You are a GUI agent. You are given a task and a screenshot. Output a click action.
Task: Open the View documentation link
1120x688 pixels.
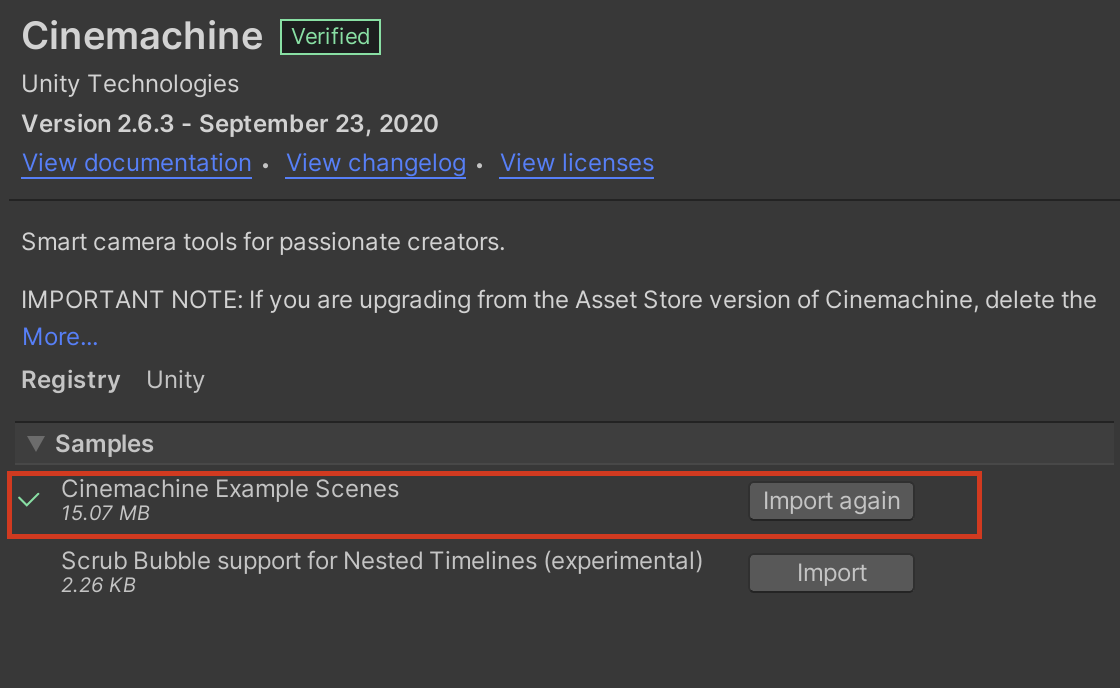[x=137, y=163]
